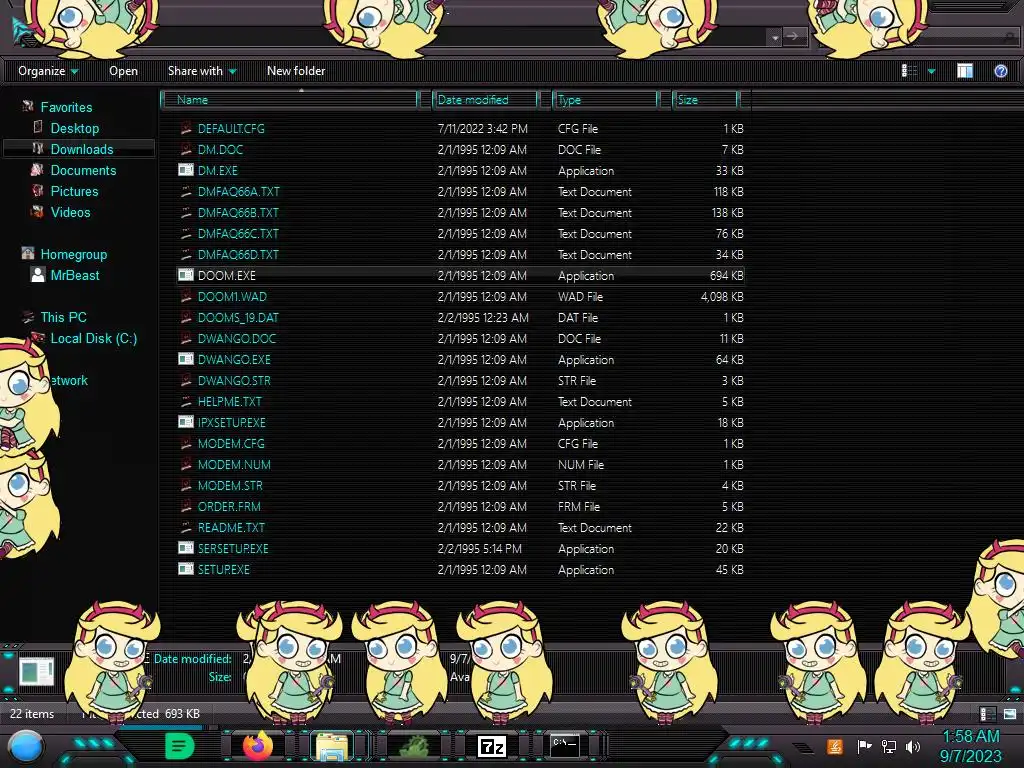Select the HELPME.TXT file name
1024x768 pixels.
pos(229,401)
